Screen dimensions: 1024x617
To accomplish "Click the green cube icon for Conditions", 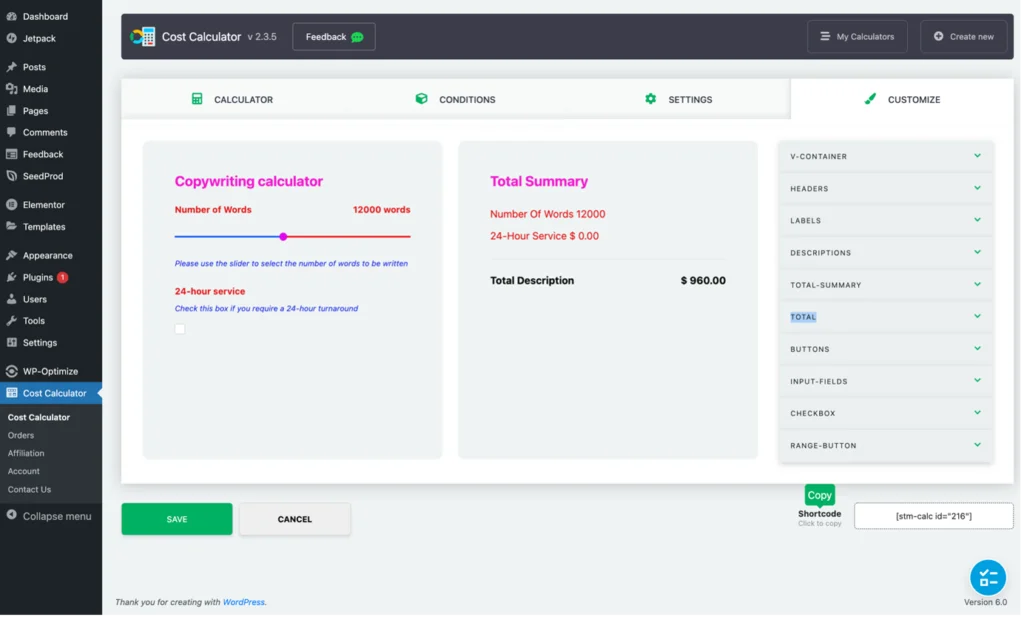I will 423,99.
